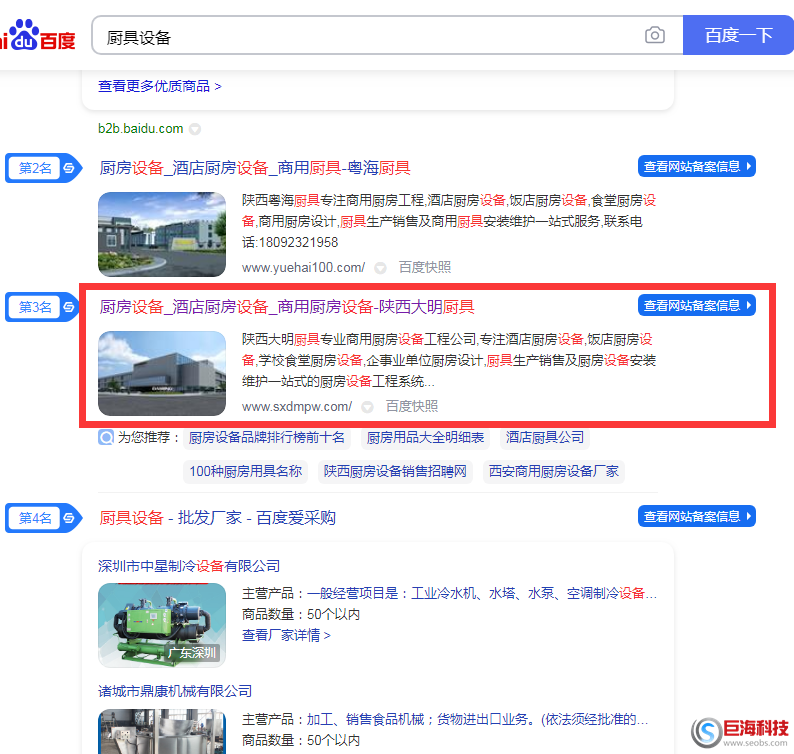Open dropdown arrow next to b2b.baidu.com
Screen dimensions: 794x754
196,129
